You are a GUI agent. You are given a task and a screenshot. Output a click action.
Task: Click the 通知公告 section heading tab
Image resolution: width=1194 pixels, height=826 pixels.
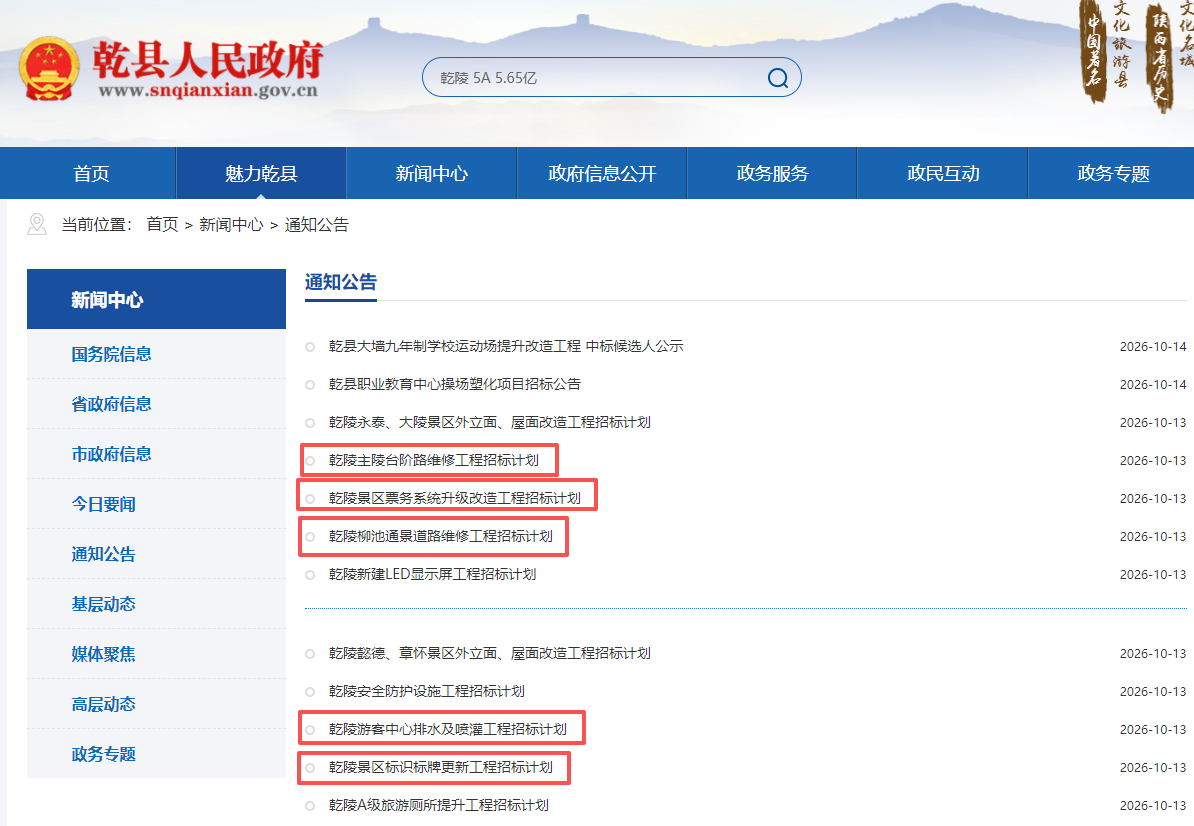[x=340, y=282]
